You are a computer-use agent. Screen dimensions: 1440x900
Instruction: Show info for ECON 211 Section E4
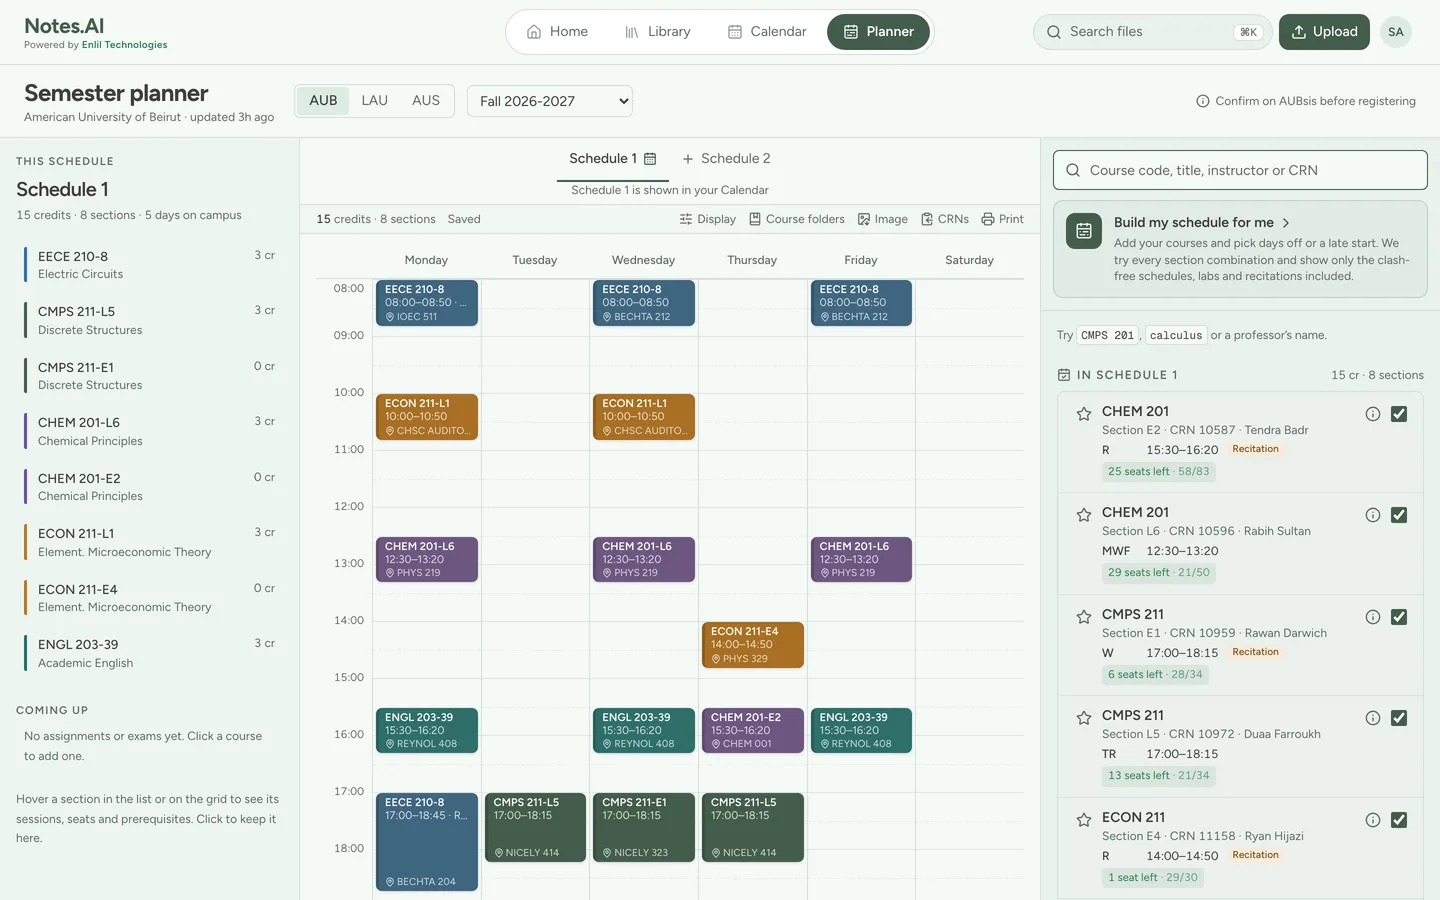[x=1373, y=820]
